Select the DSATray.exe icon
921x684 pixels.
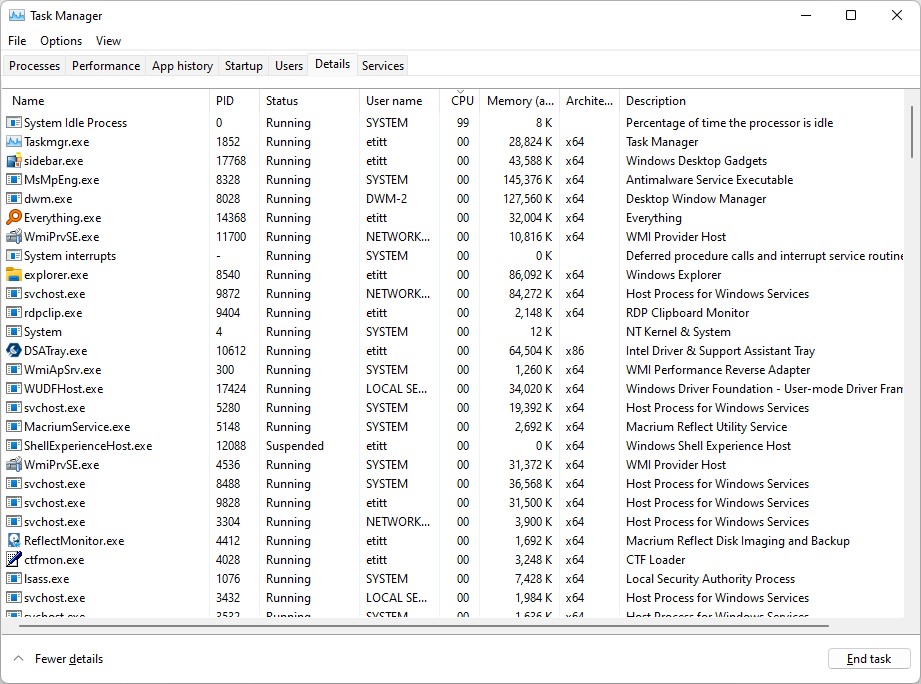coord(13,351)
